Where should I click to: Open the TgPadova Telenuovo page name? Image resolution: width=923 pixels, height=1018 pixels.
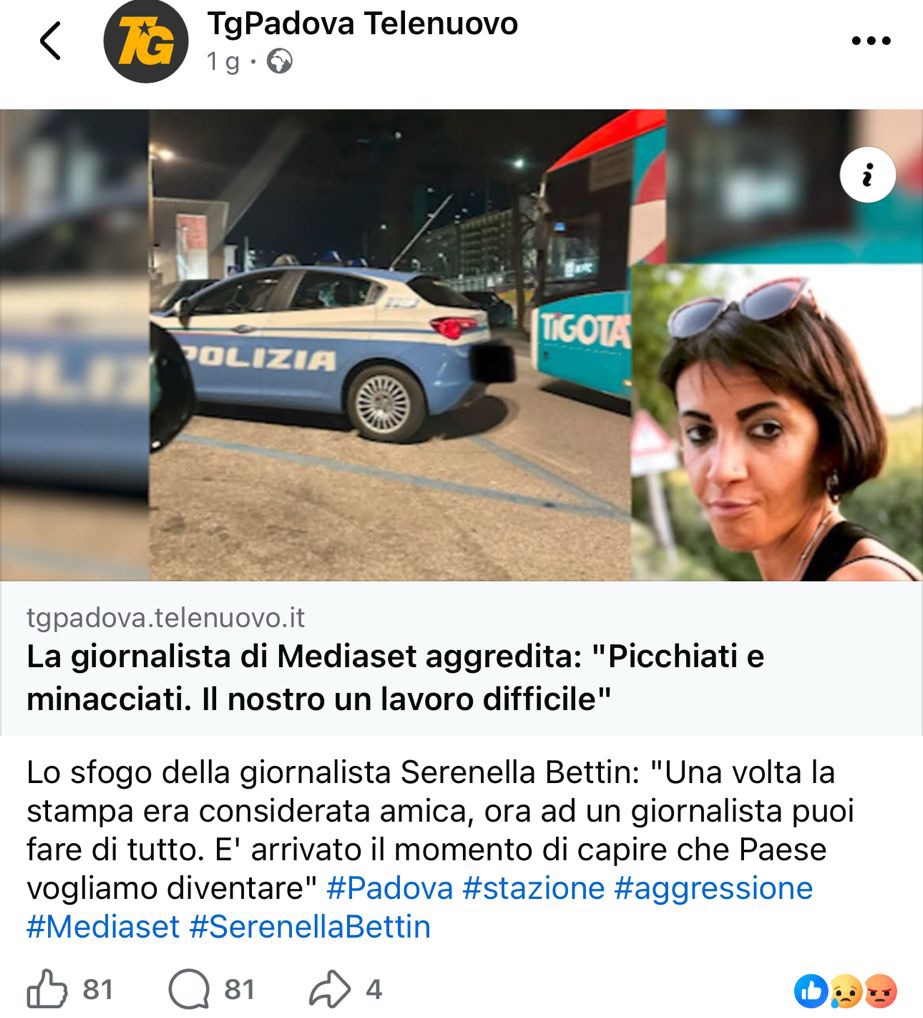[362, 24]
